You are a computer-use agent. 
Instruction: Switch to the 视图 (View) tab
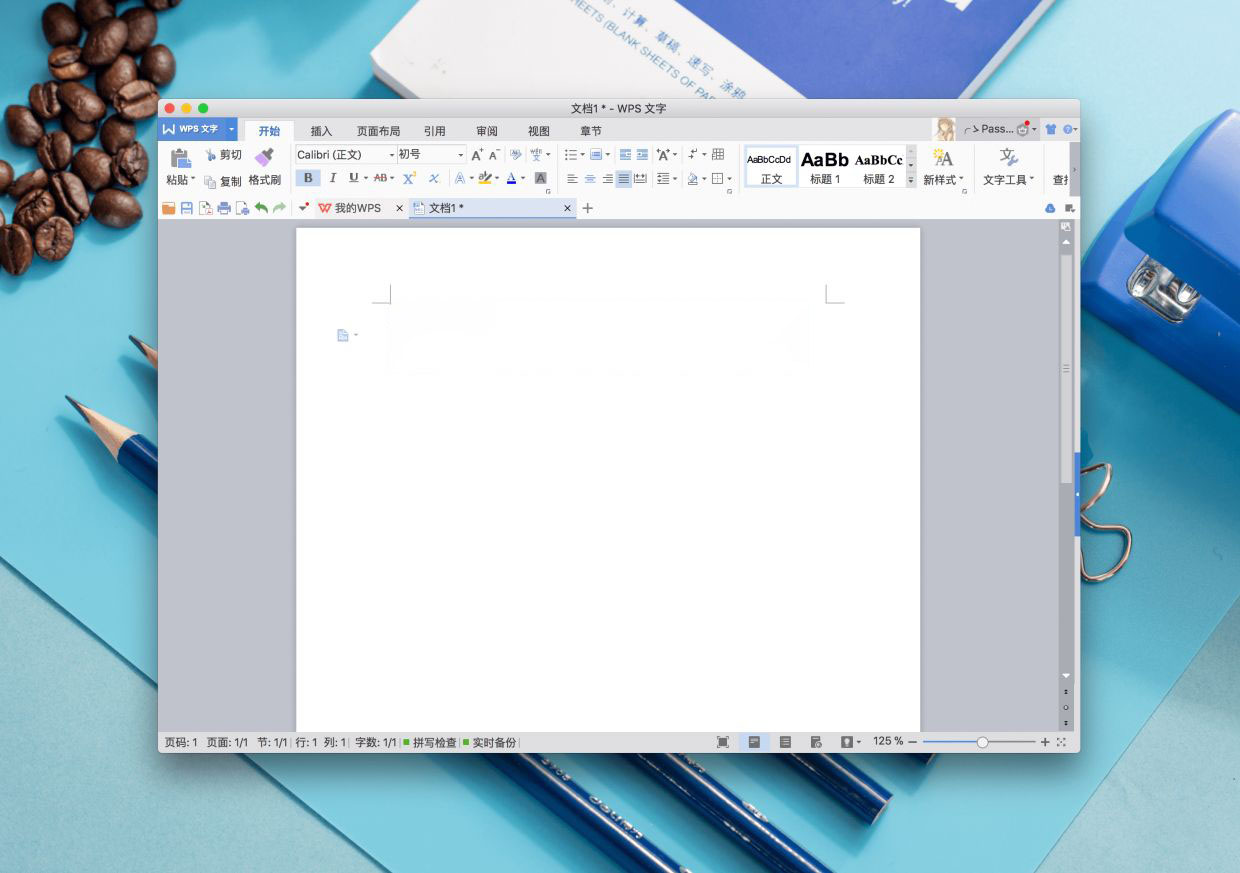[x=539, y=131]
